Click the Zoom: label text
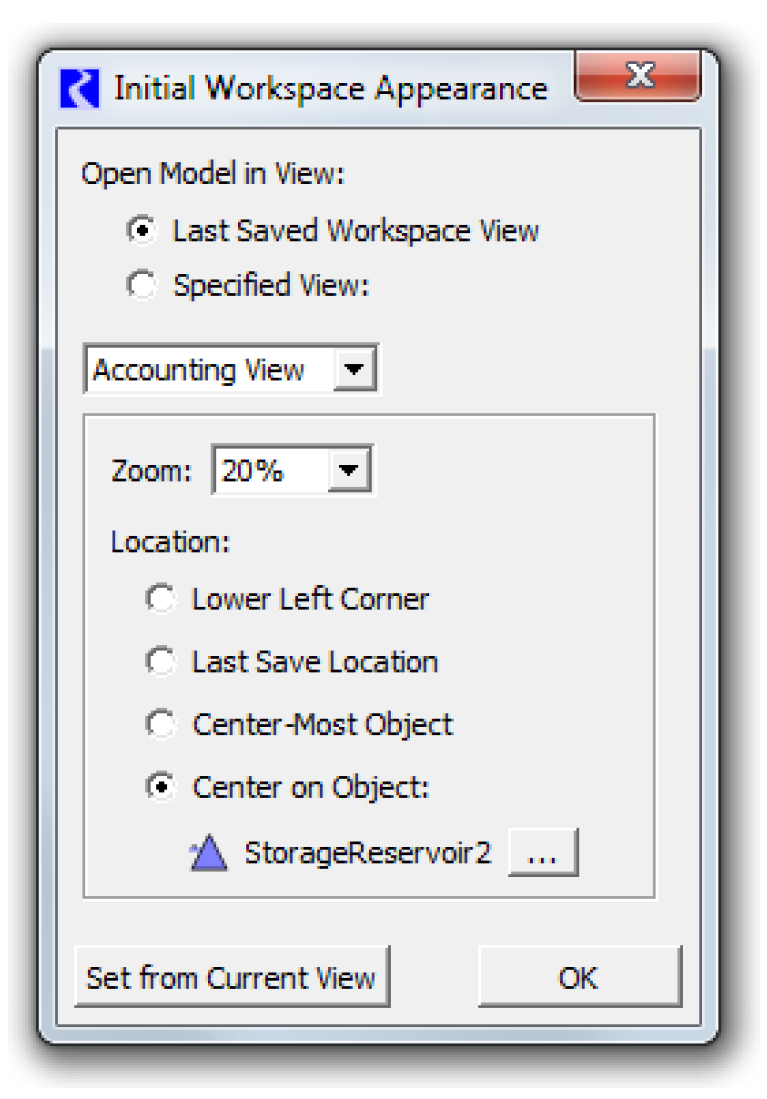This screenshot has width=767, height=1099. click(x=151, y=472)
